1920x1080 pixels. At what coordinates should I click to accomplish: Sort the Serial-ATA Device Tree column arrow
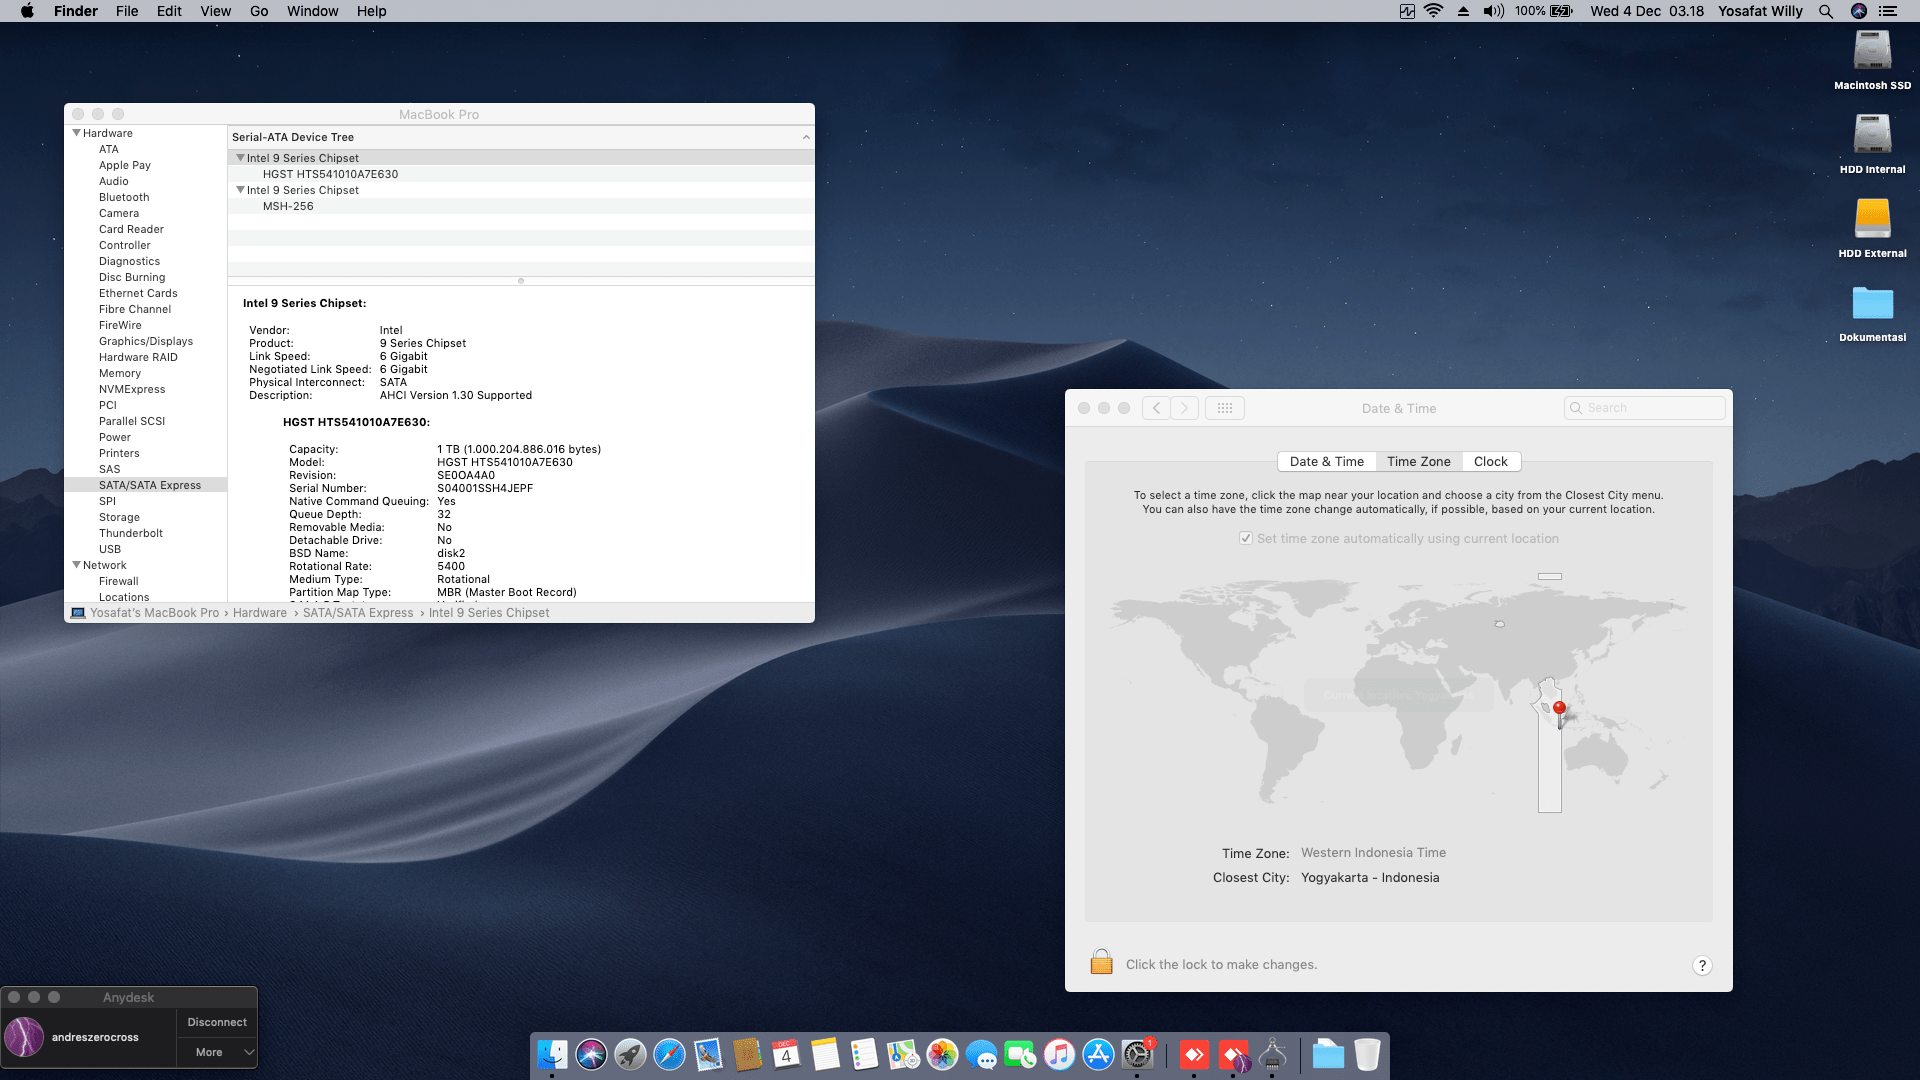[x=806, y=137]
